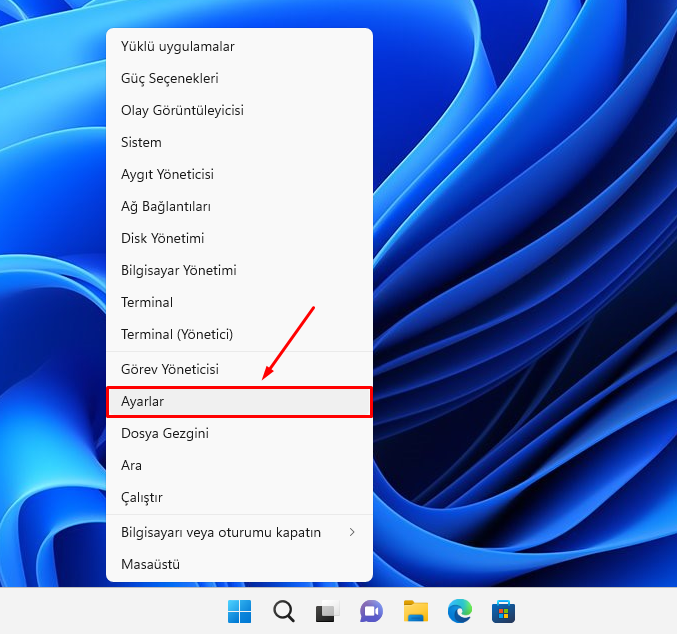Open Olay Görüntüleyicisi from the menu
The image size is (677, 634).
pyautogui.click(x=182, y=110)
